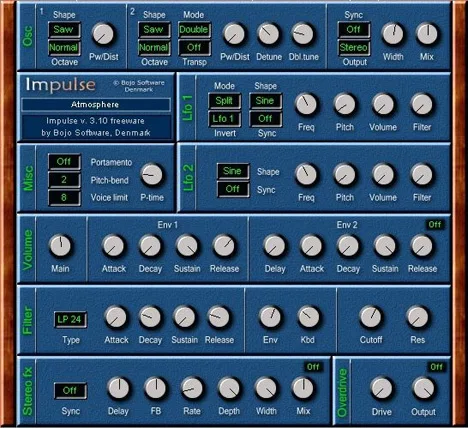Screen dimensions: 468x428
Task: Click the Filter Decay knob
Action: coord(150,317)
